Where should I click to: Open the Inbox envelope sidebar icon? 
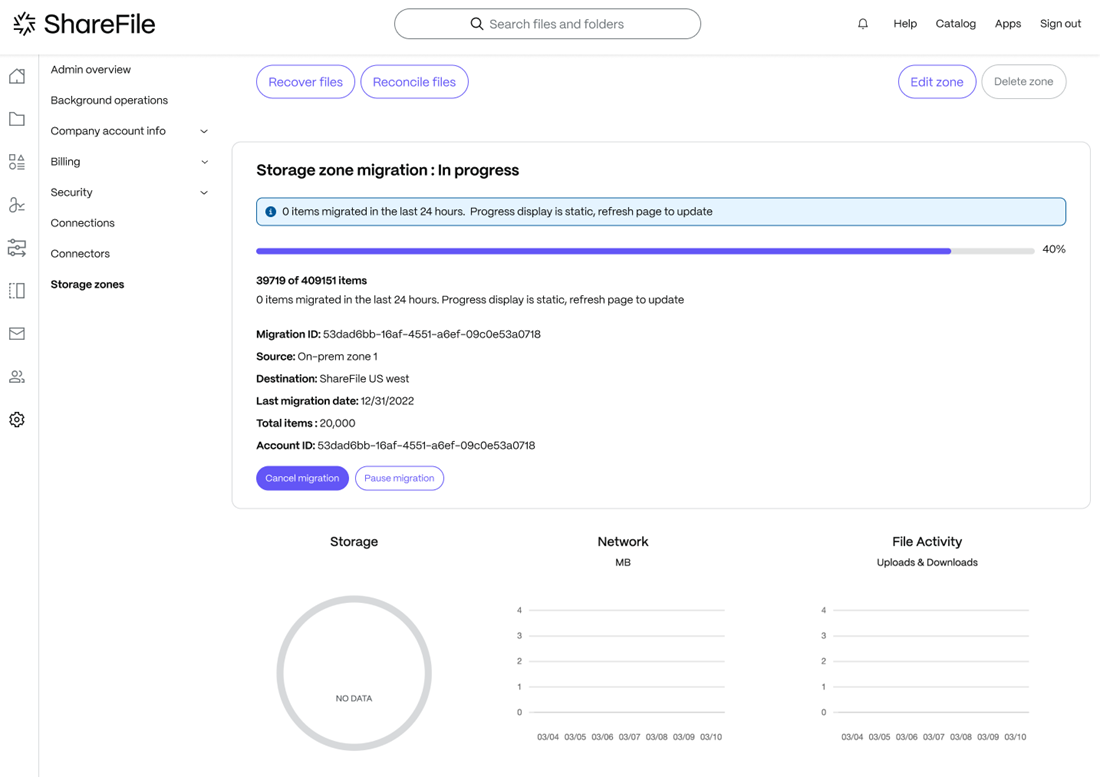pos(17,334)
